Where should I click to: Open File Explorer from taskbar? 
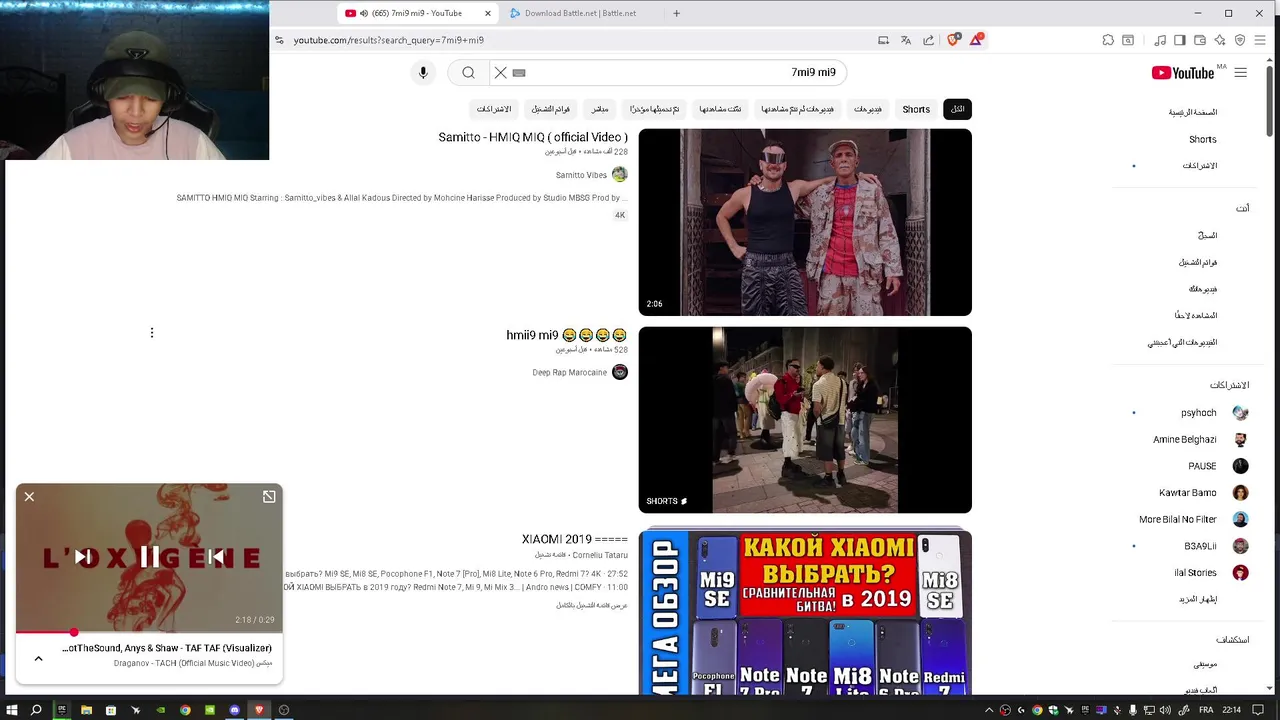[86, 710]
